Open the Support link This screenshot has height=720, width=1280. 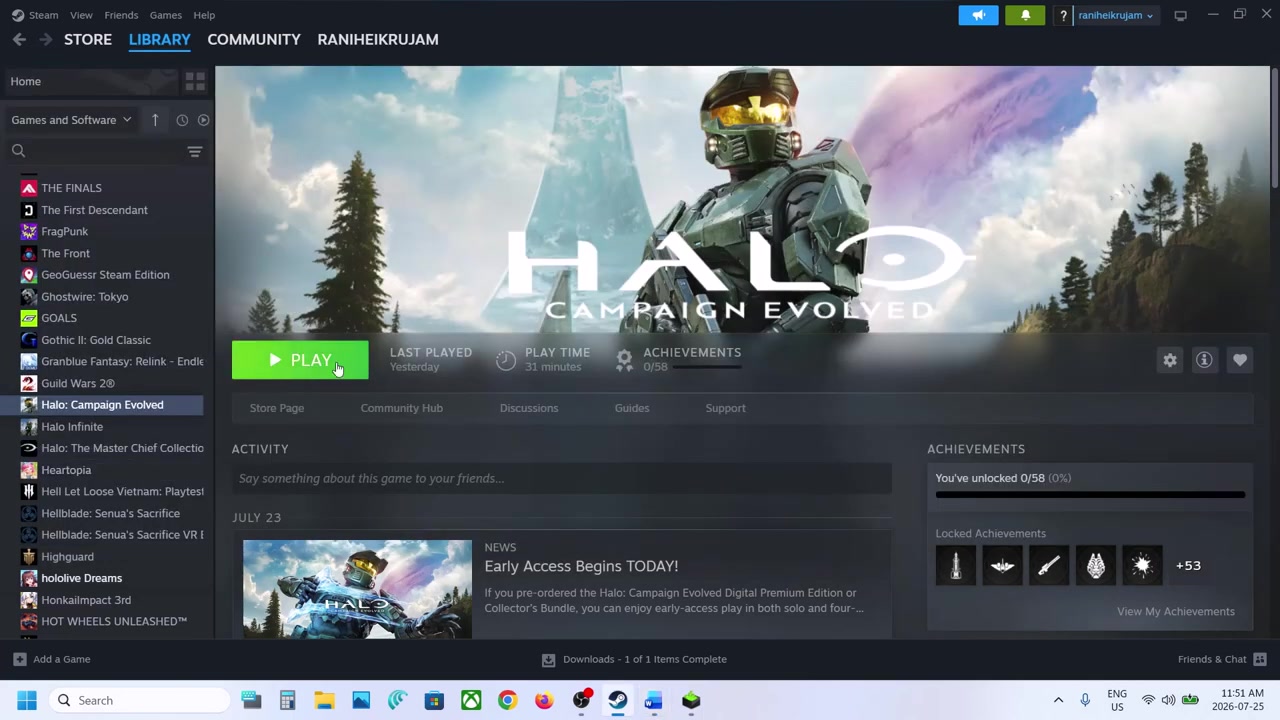tap(725, 408)
